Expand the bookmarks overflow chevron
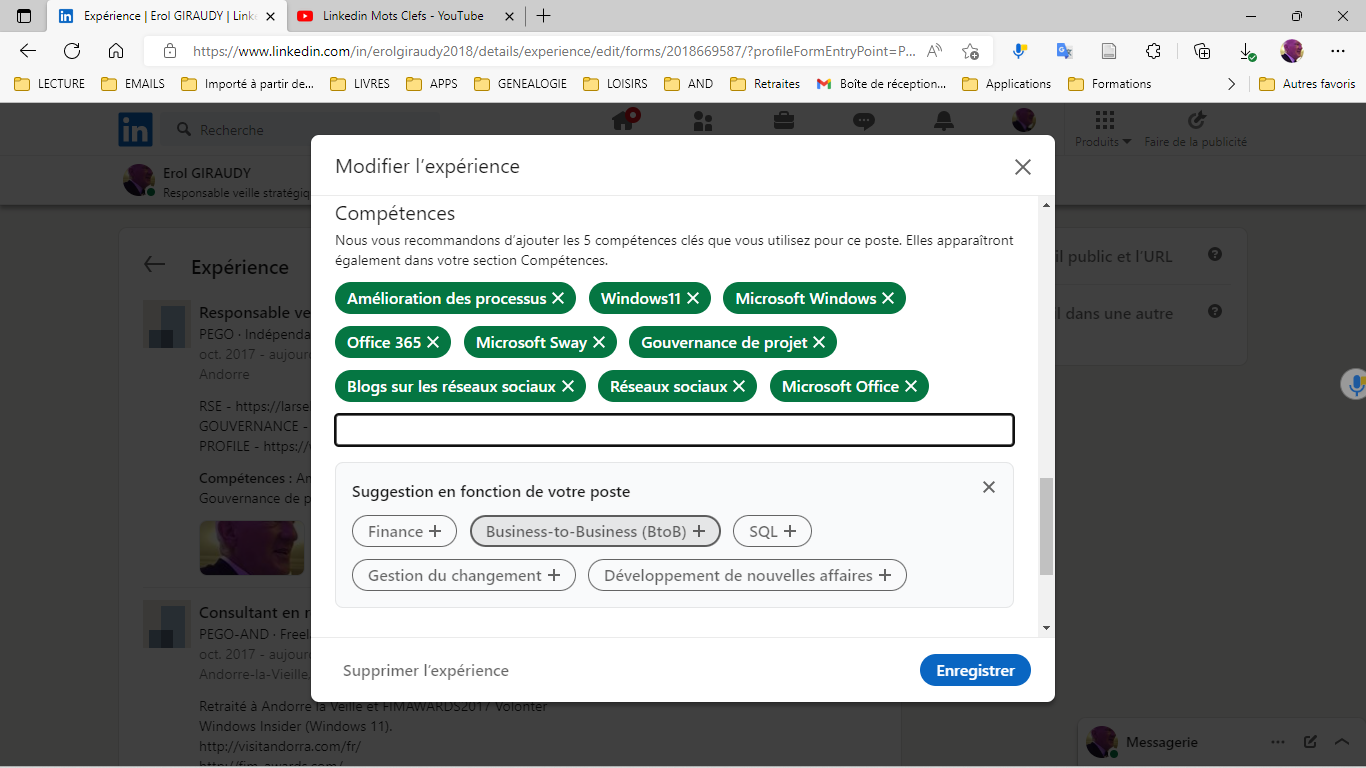Viewport: 1366px width, 768px height. pos(1231,84)
